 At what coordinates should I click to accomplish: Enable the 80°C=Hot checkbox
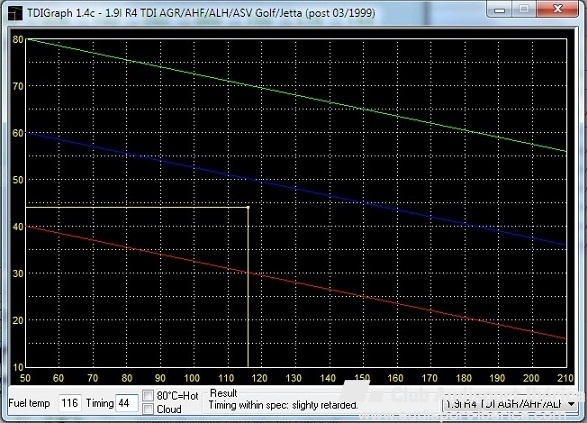pos(148,395)
